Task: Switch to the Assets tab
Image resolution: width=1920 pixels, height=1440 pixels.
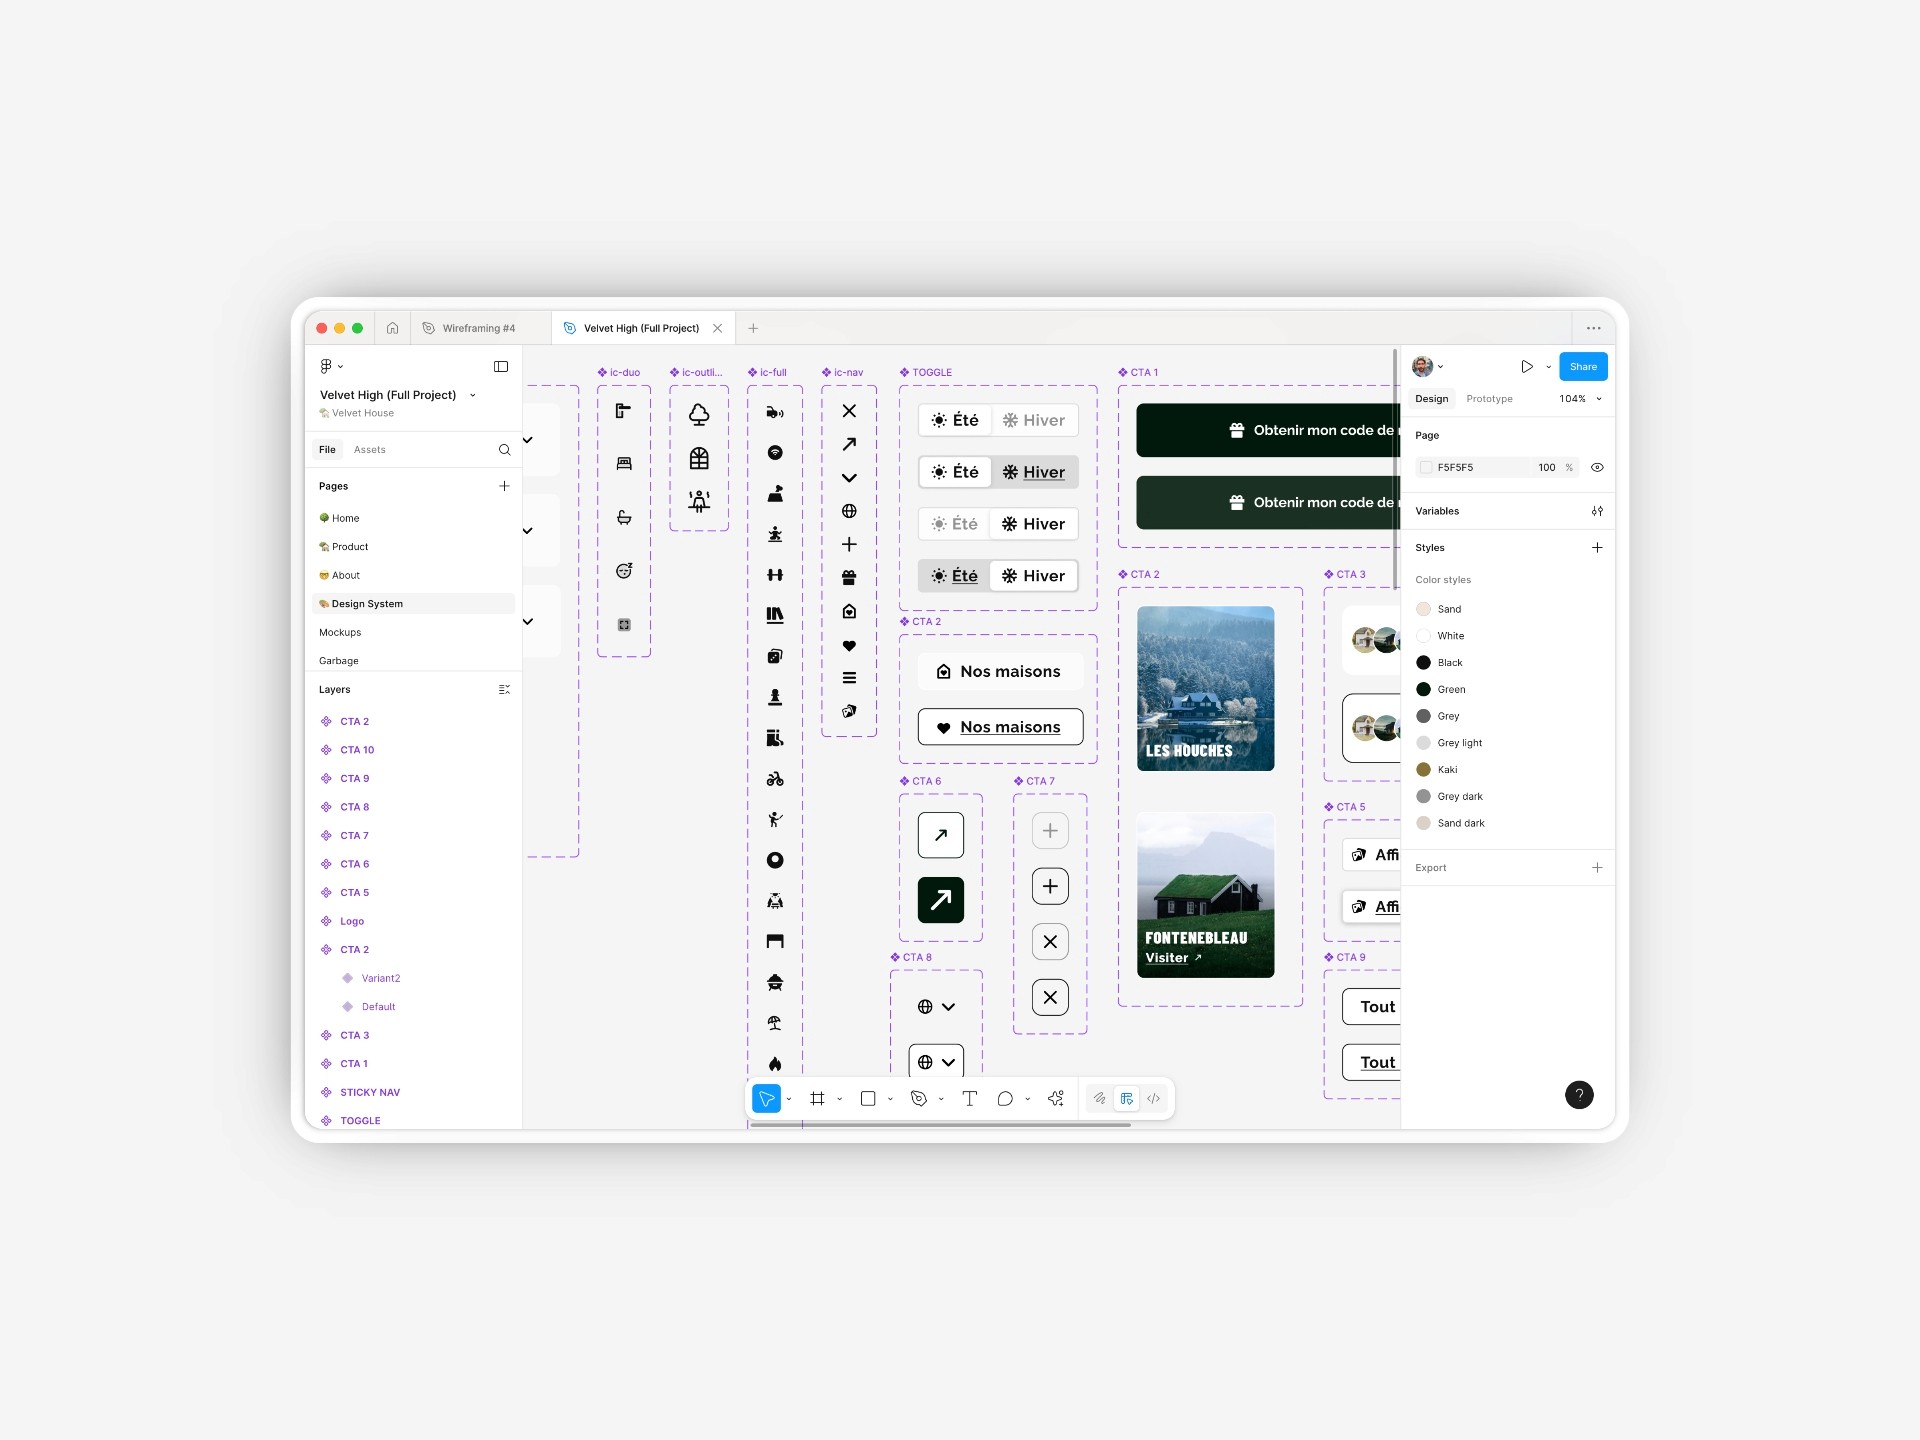Action: [x=369, y=450]
